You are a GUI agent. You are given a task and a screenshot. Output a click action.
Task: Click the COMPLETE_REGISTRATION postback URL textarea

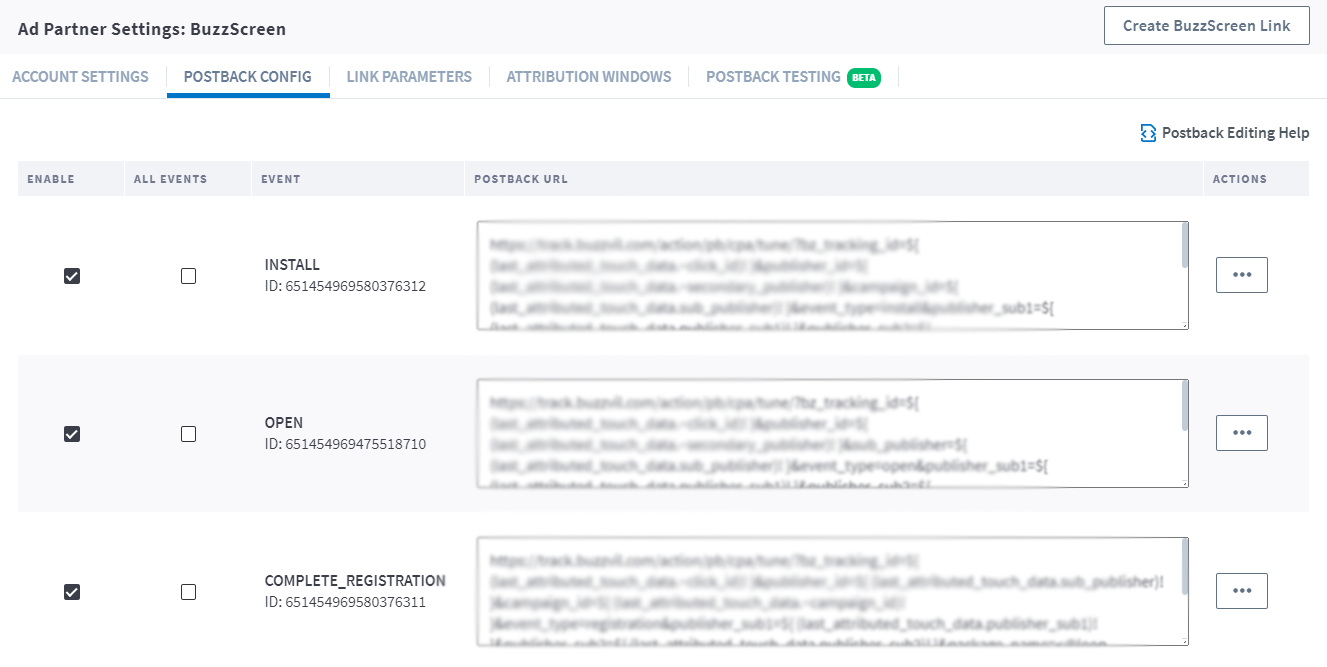(833, 591)
